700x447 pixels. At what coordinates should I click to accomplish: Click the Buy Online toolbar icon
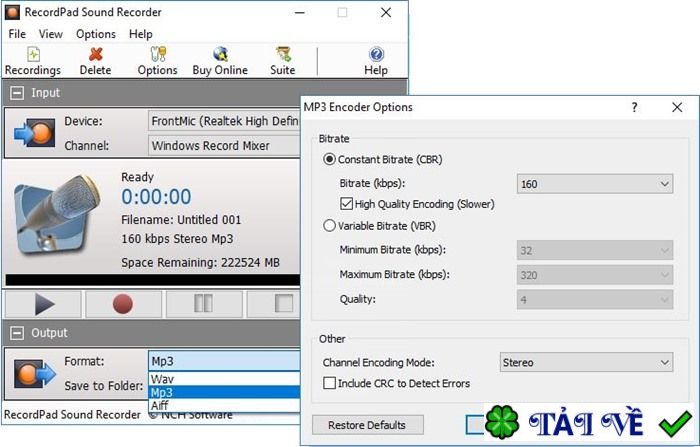coord(220,61)
